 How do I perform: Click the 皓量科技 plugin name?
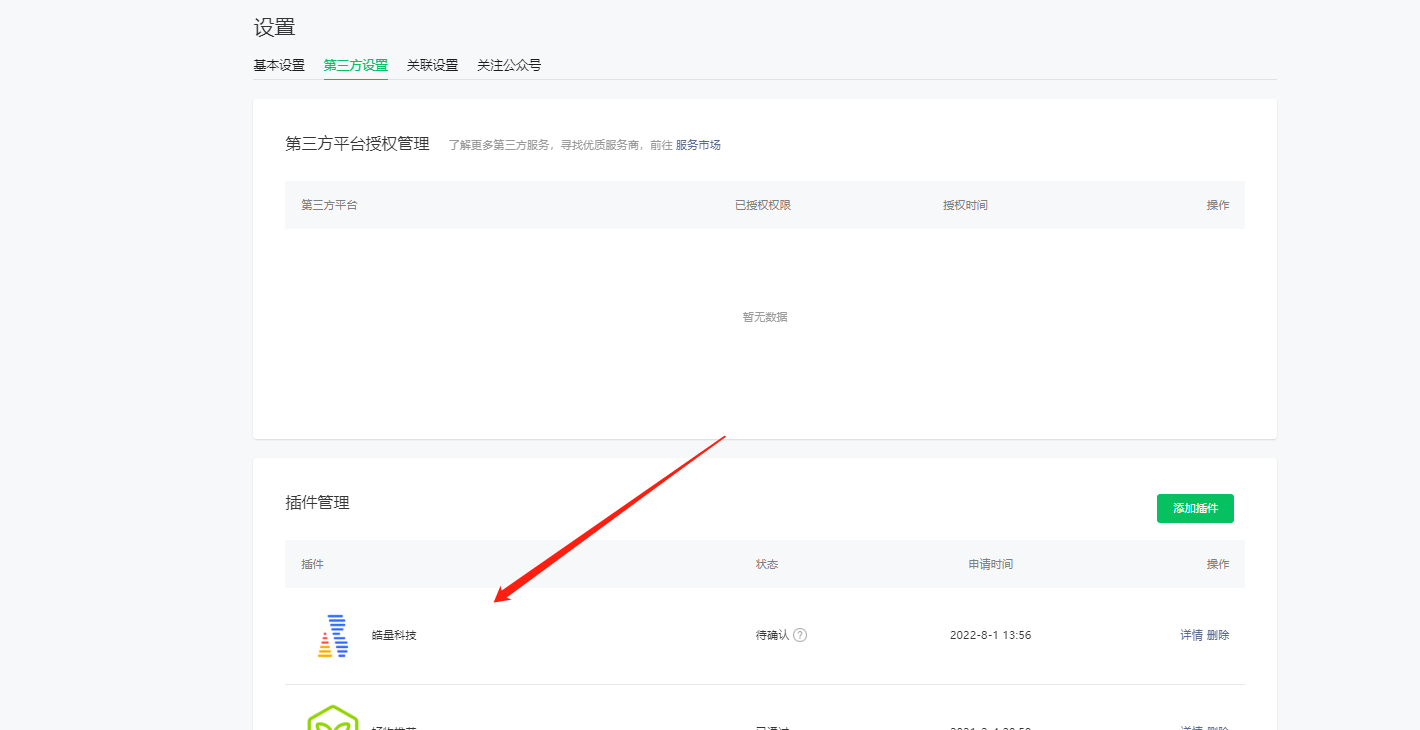tap(394, 635)
